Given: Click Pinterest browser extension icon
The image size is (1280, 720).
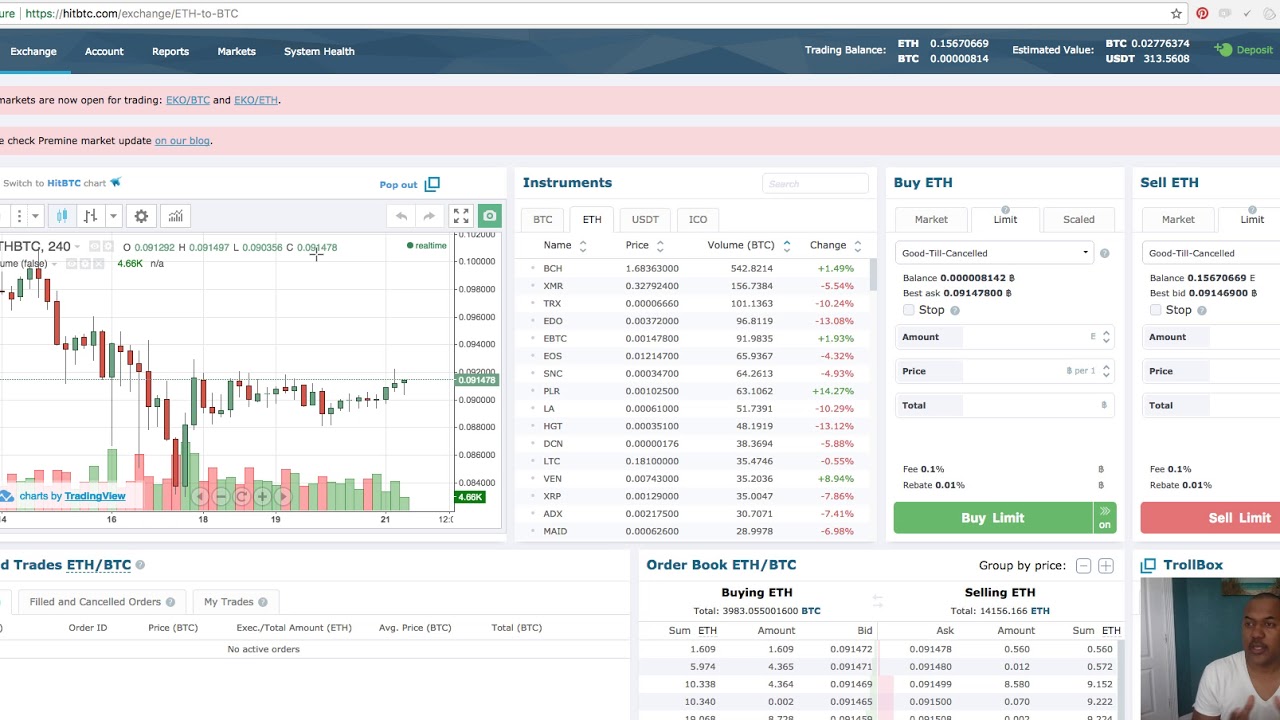Looking at the screenshot, I should click(1202, 14).
